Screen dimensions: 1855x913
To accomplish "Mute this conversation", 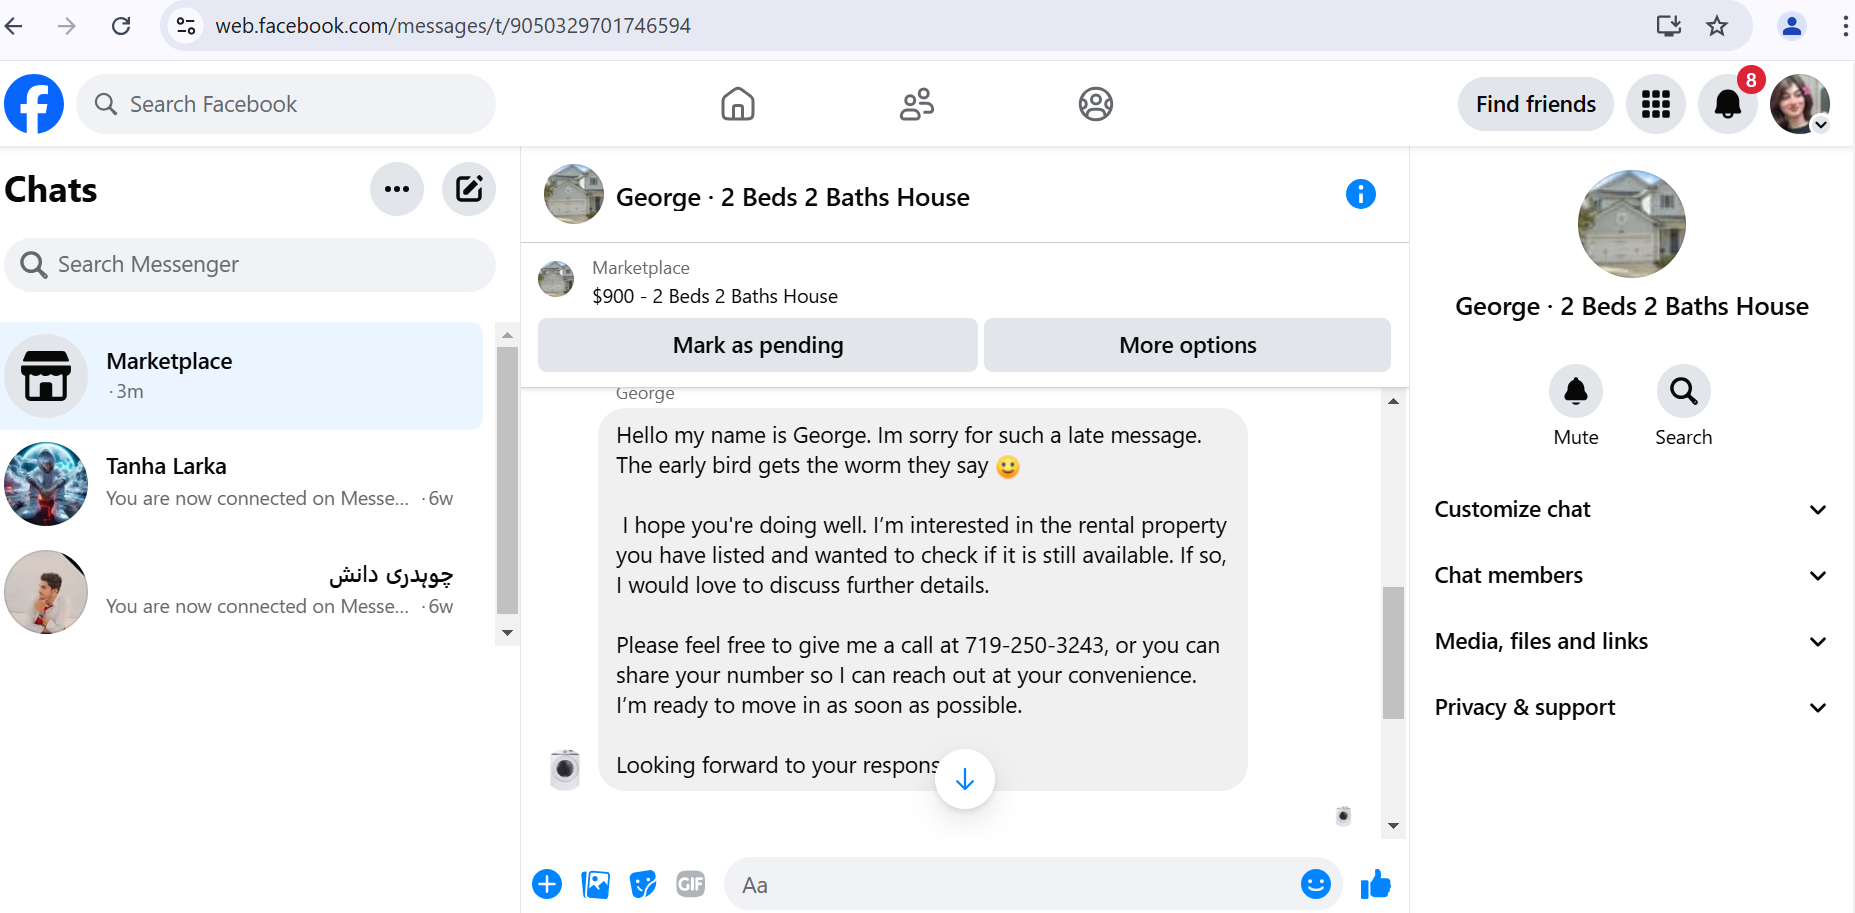I will pyautogui.click(x=1576, y=391).
